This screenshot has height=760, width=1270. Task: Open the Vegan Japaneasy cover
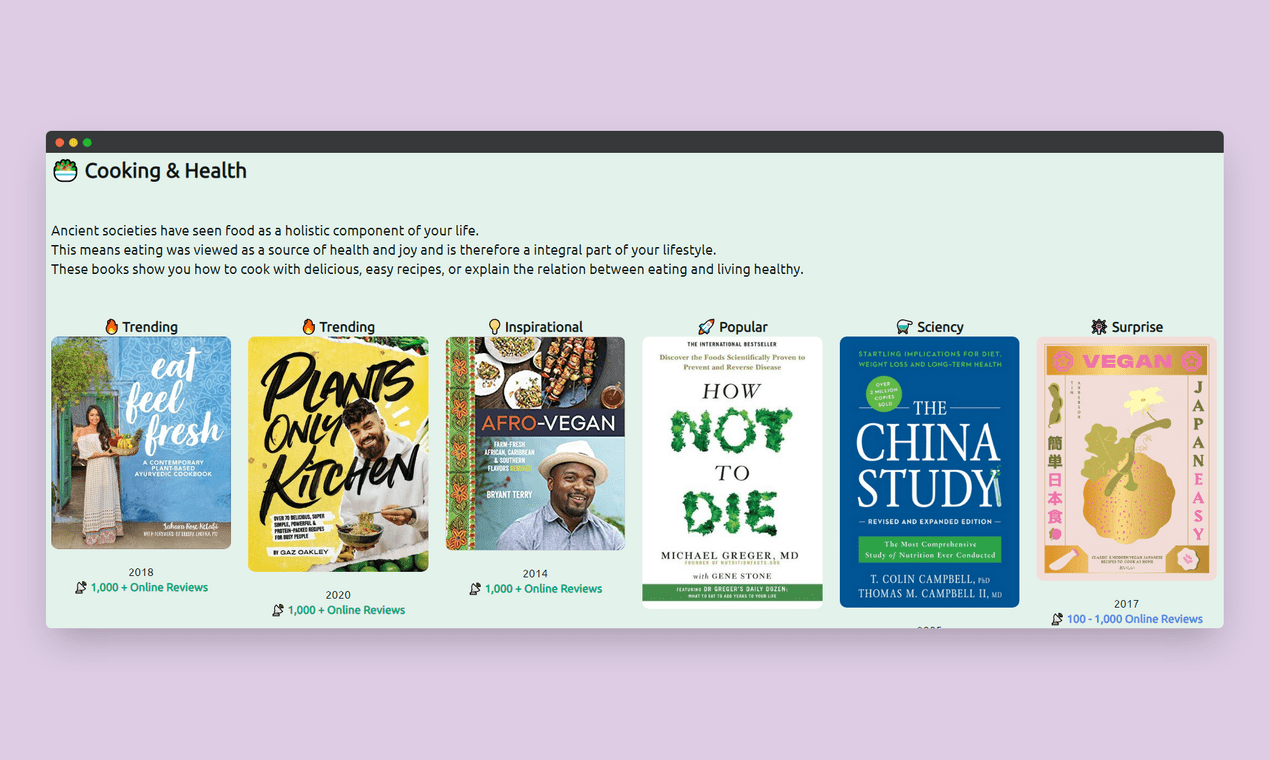click(1126, 458)
